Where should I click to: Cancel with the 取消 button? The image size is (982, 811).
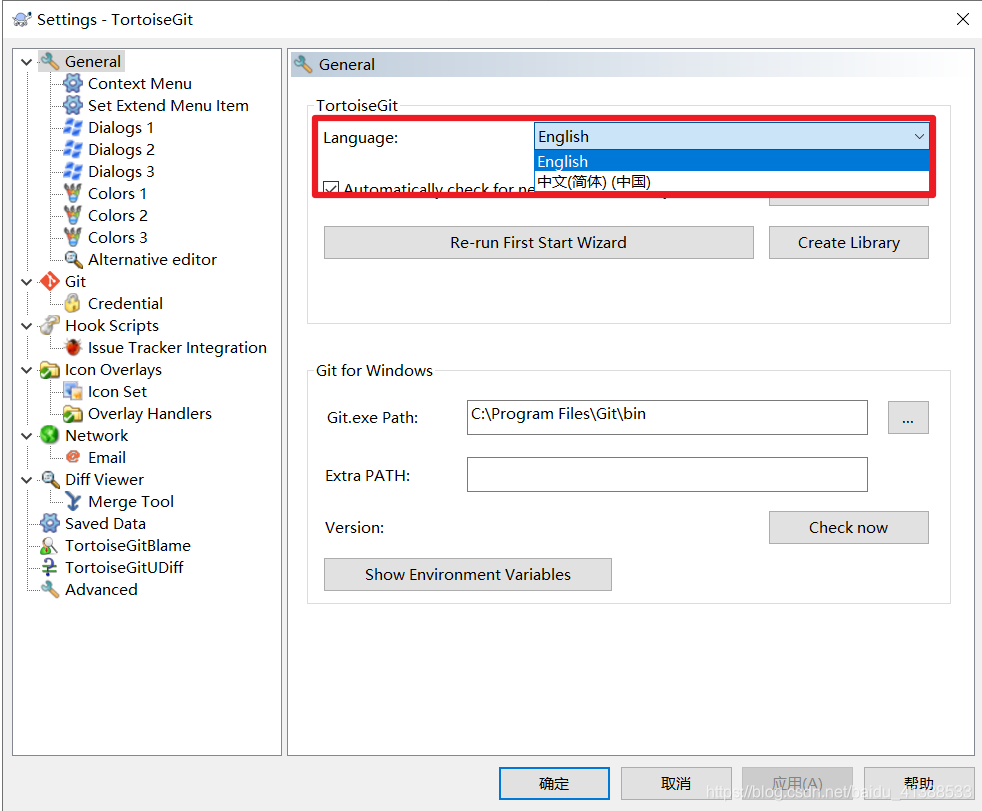tap(676, 783)
